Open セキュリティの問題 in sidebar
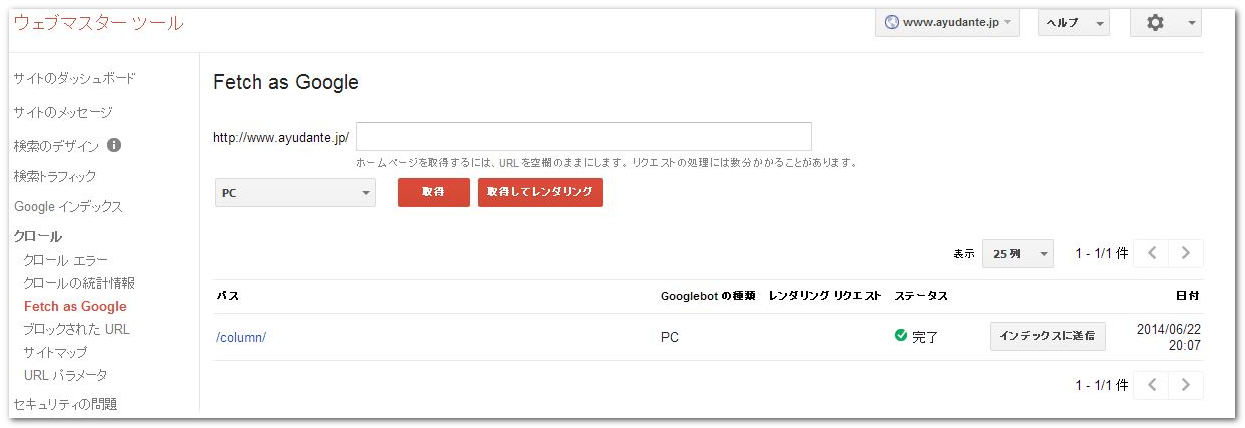1245x428 pixels. [x=65, y=404]
